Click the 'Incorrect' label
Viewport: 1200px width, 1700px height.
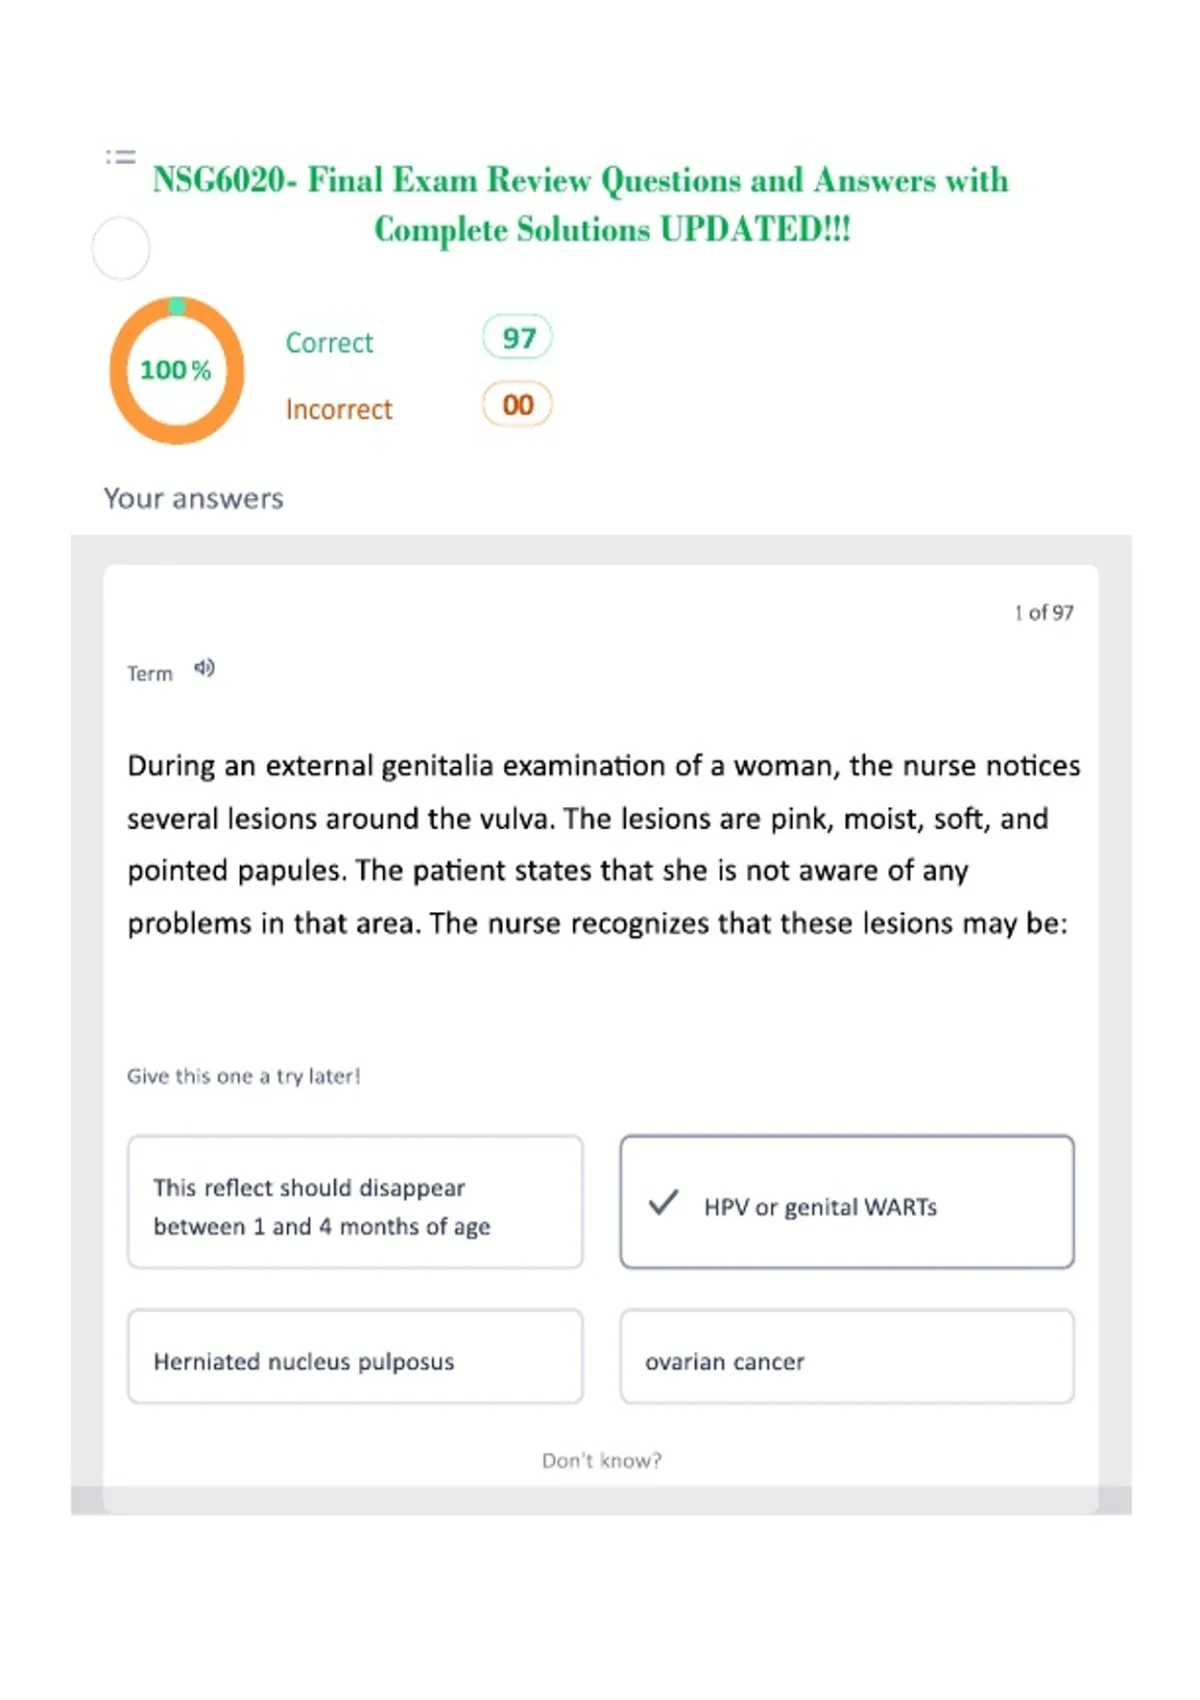tap(339, 409)
